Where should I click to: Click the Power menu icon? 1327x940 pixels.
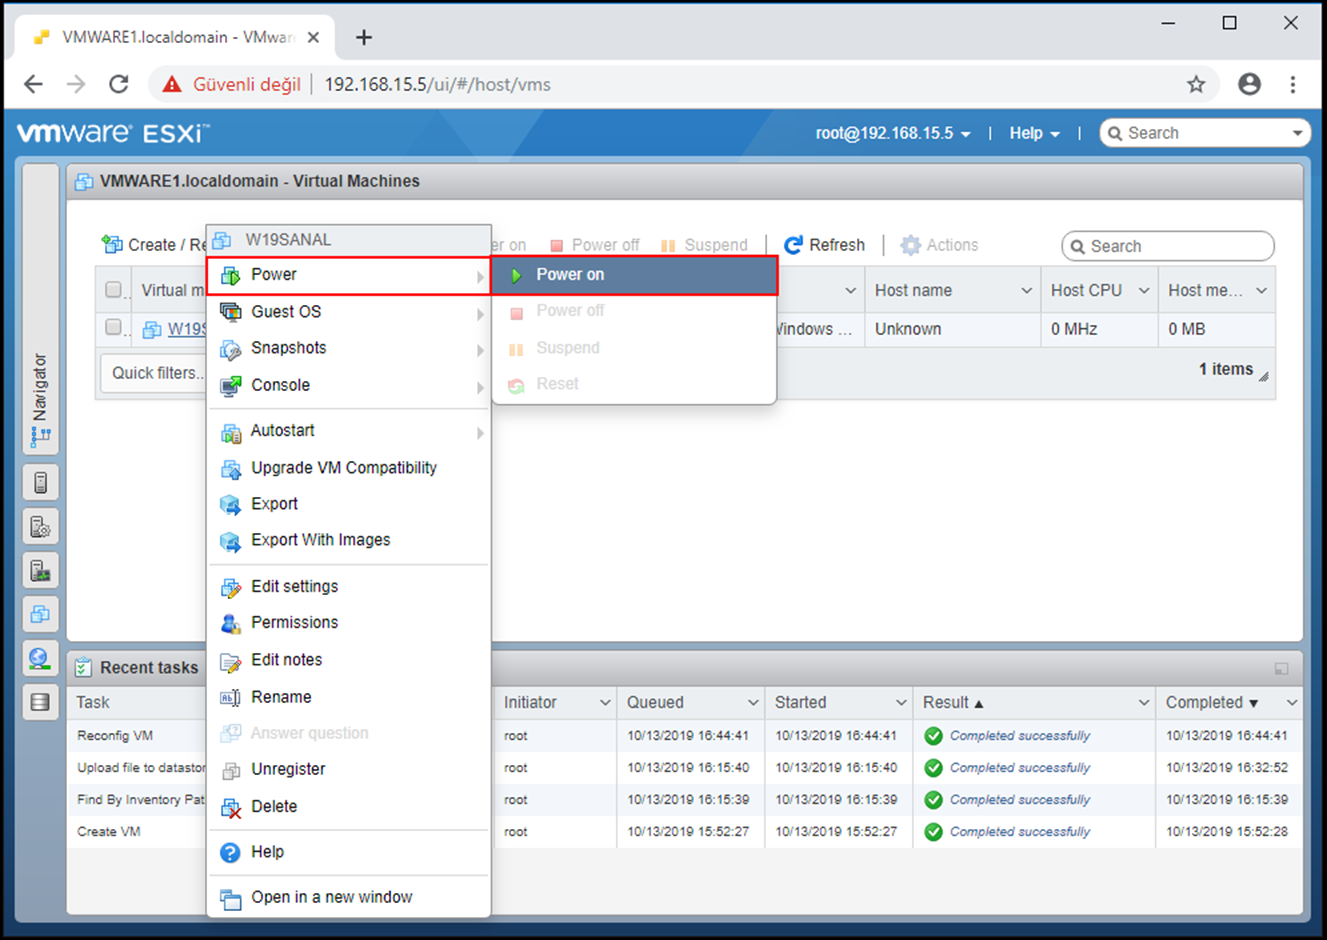coord(230,275)
